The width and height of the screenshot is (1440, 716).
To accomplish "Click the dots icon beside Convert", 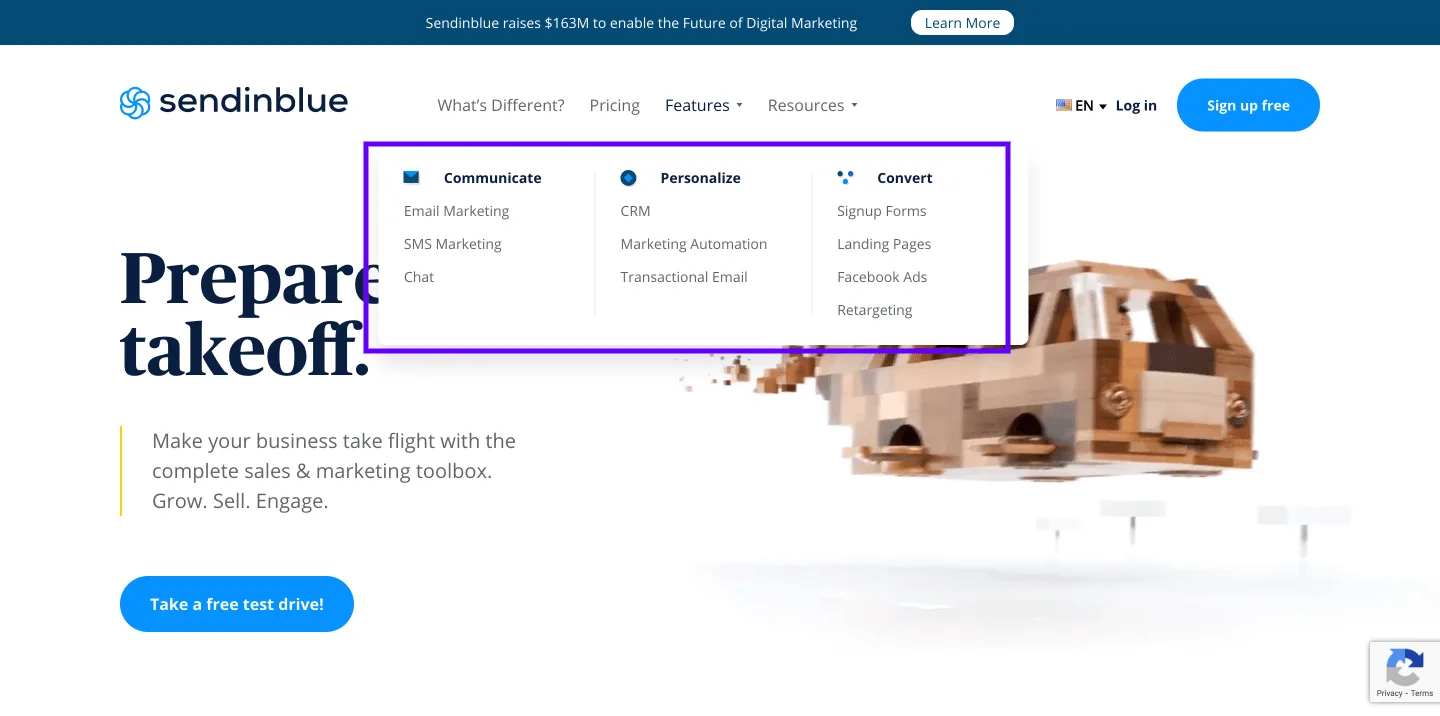I will 845,177.
